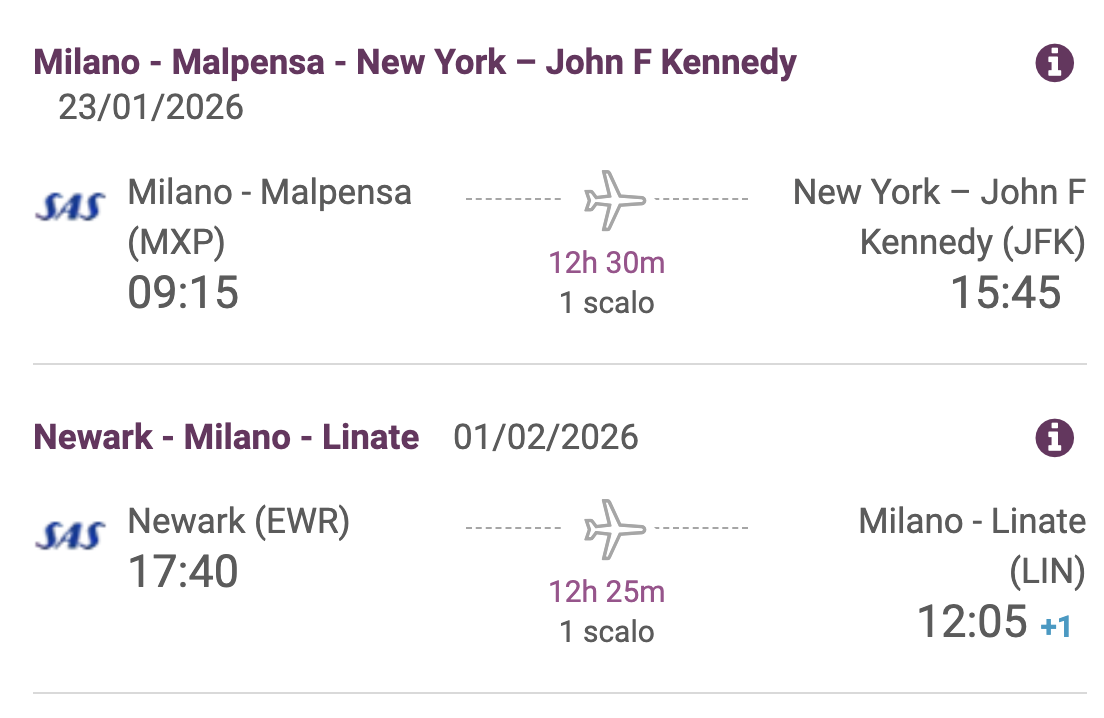
Task: Select the Milano - Malpensa - New York heading
Action: coord(415,63)
